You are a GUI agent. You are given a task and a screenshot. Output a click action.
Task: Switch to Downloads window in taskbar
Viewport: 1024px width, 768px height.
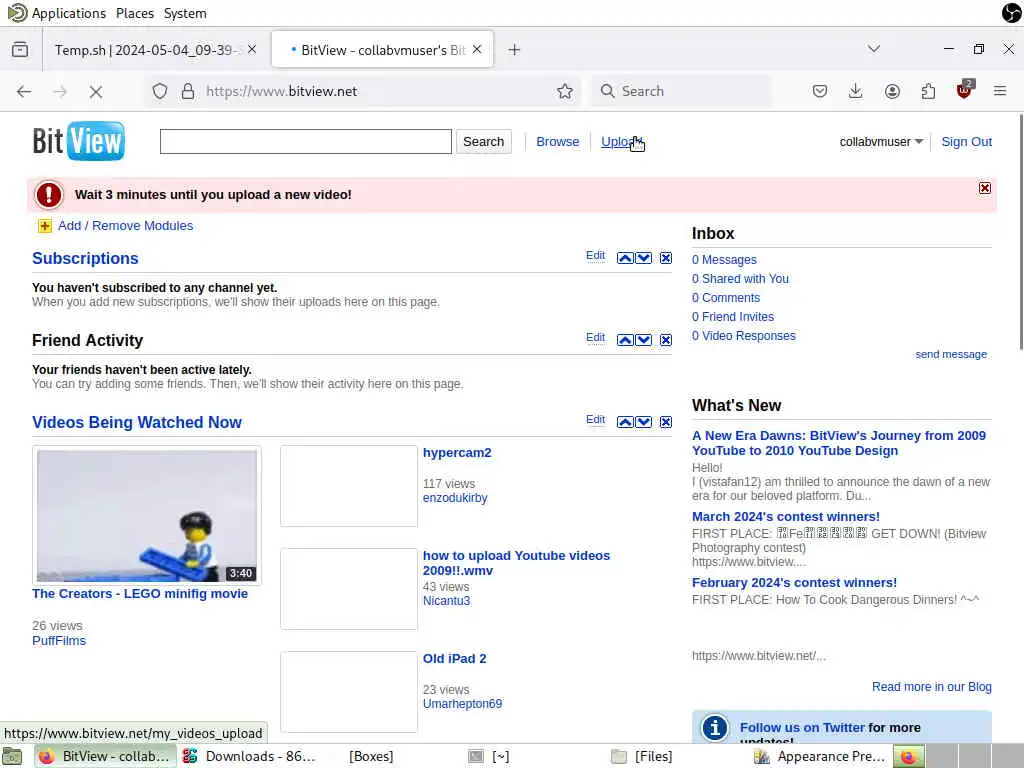point(249,756)
